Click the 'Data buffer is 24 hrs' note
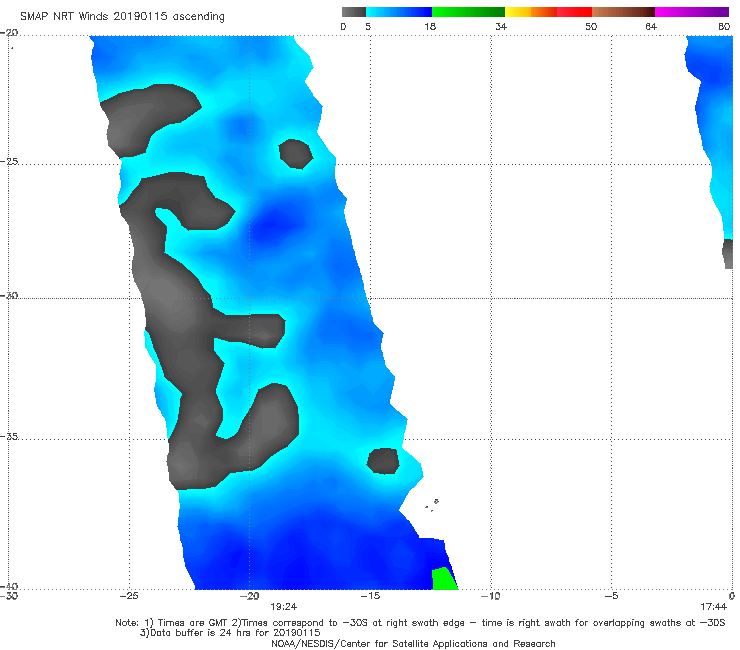The image size is (740, 650). coord(230,633)
